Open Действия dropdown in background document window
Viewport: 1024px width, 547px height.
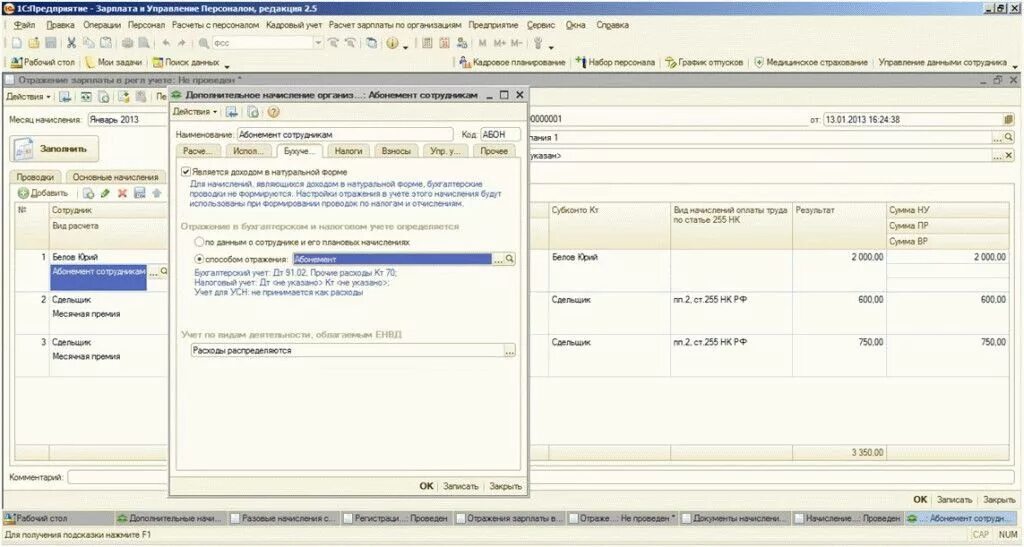pos(29,97)
